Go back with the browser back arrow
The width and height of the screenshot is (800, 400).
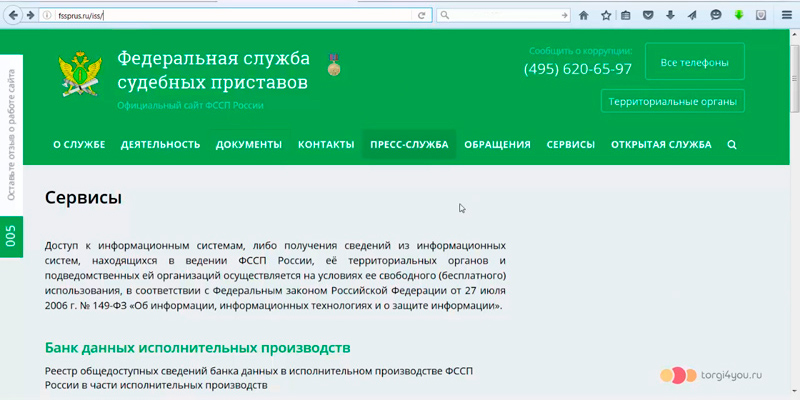13,15
